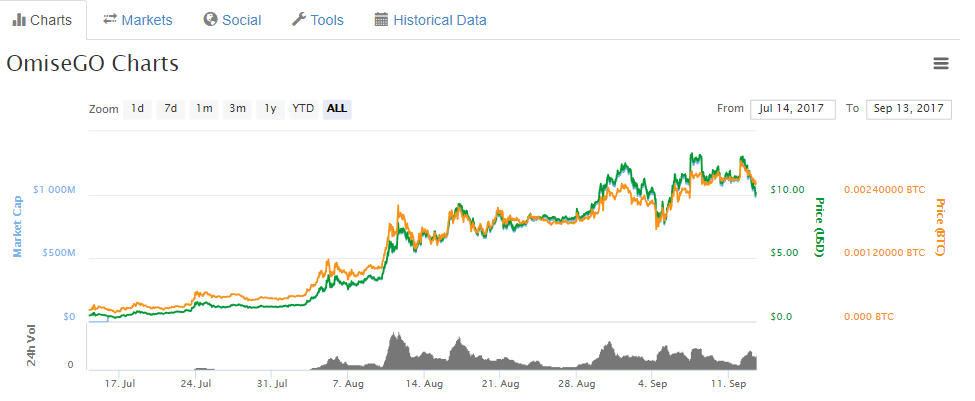The height and width of the screenshot is (401, 975).
Task: Open the chart hamburger context menu
Action: [940, 64]
